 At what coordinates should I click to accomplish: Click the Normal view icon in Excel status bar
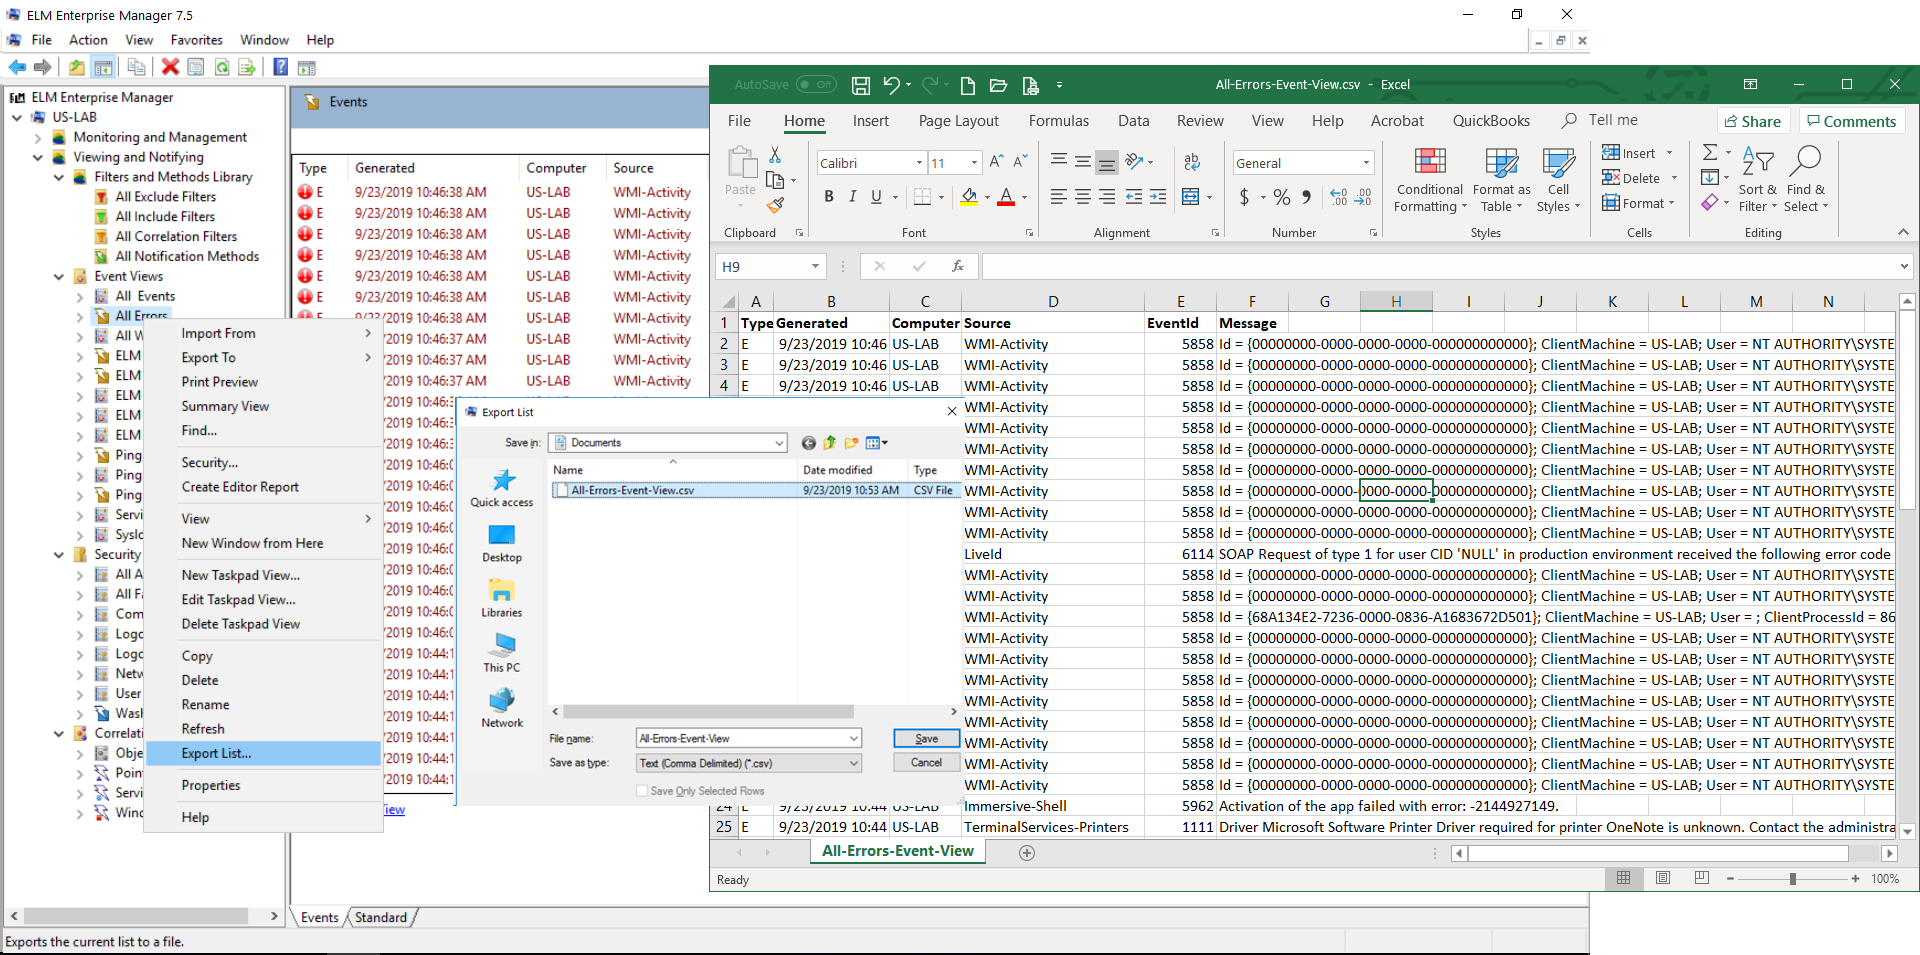[1623, 878]
